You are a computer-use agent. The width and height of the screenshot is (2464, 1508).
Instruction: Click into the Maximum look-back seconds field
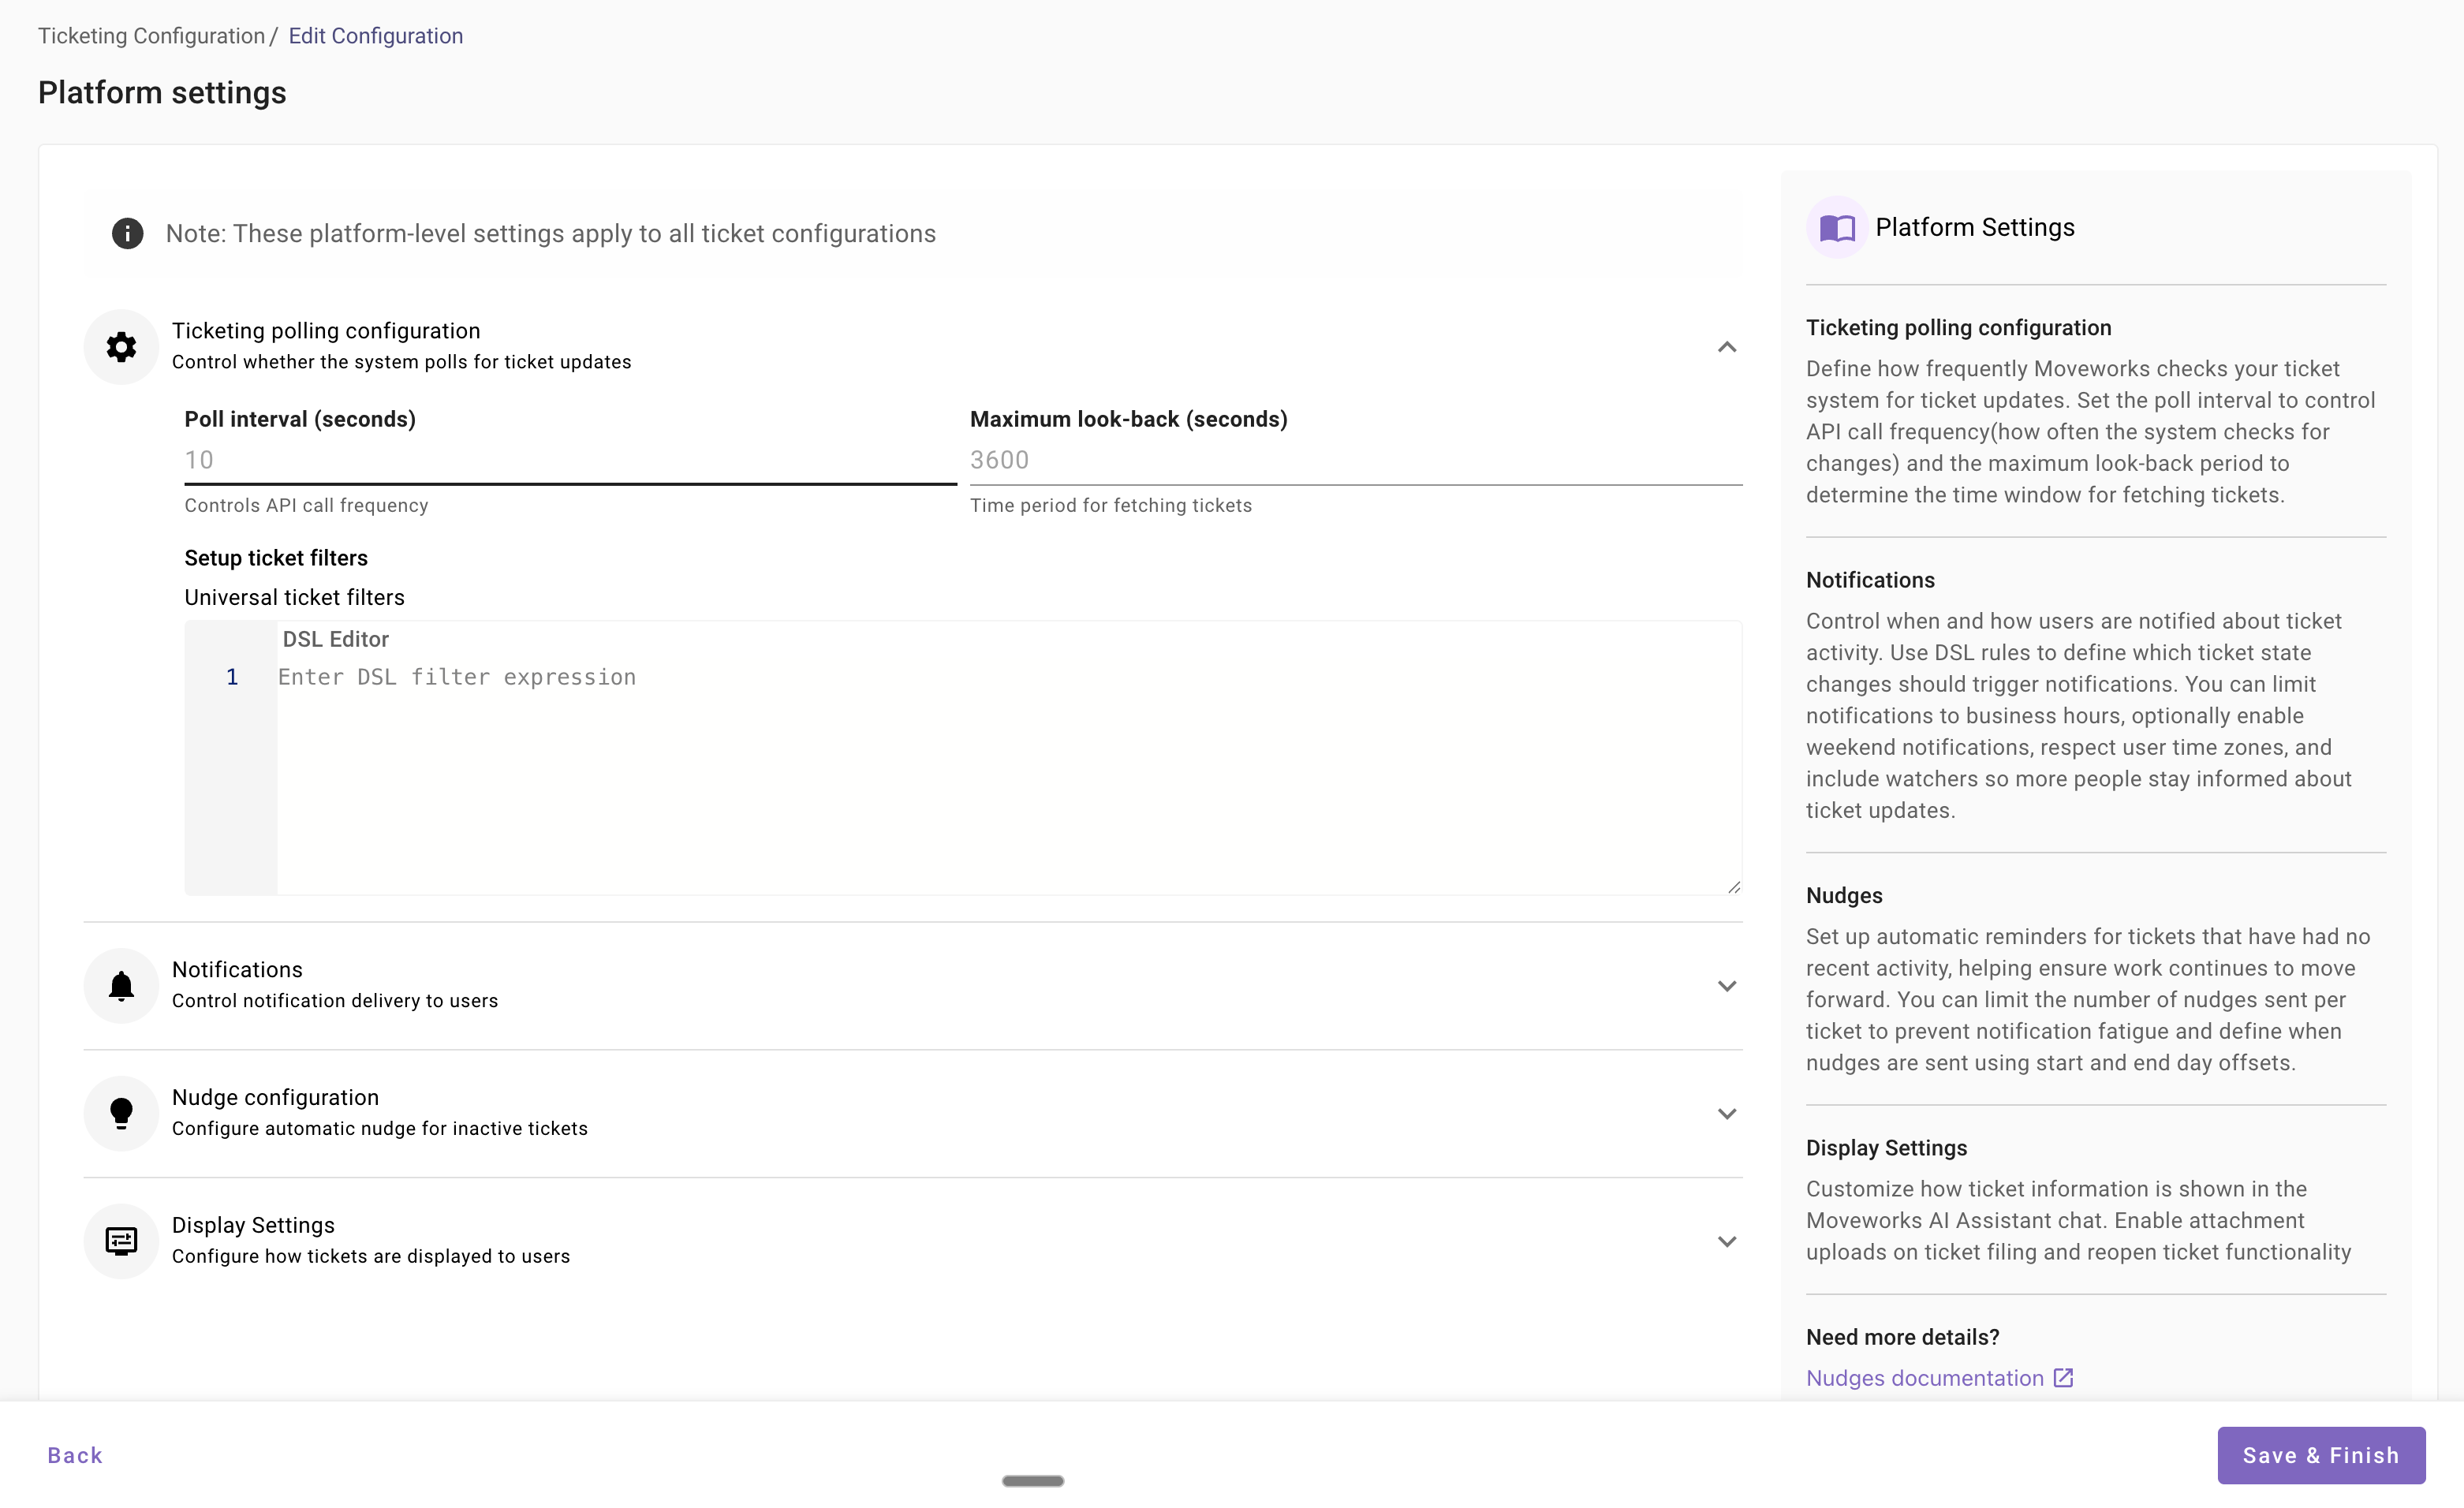click(x=1355, y=460)
